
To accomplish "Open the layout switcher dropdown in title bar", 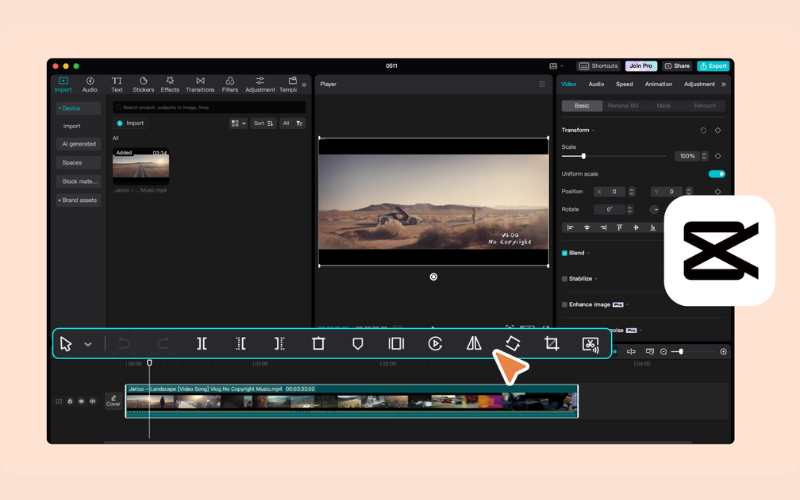I will tap(556, 66).
